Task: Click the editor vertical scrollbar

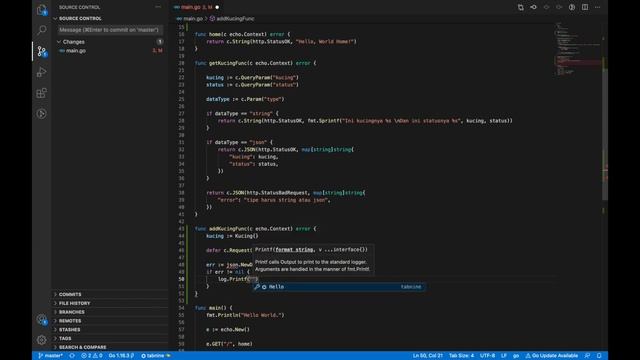Action: pyautogui.click(x=605, y=135)
